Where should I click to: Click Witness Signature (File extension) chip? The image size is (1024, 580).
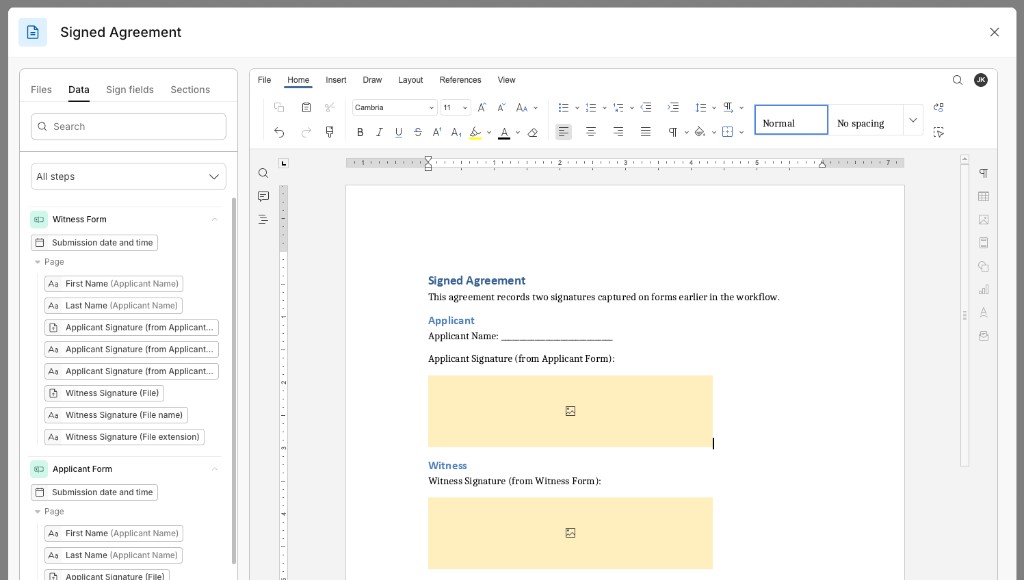point(124,437)
